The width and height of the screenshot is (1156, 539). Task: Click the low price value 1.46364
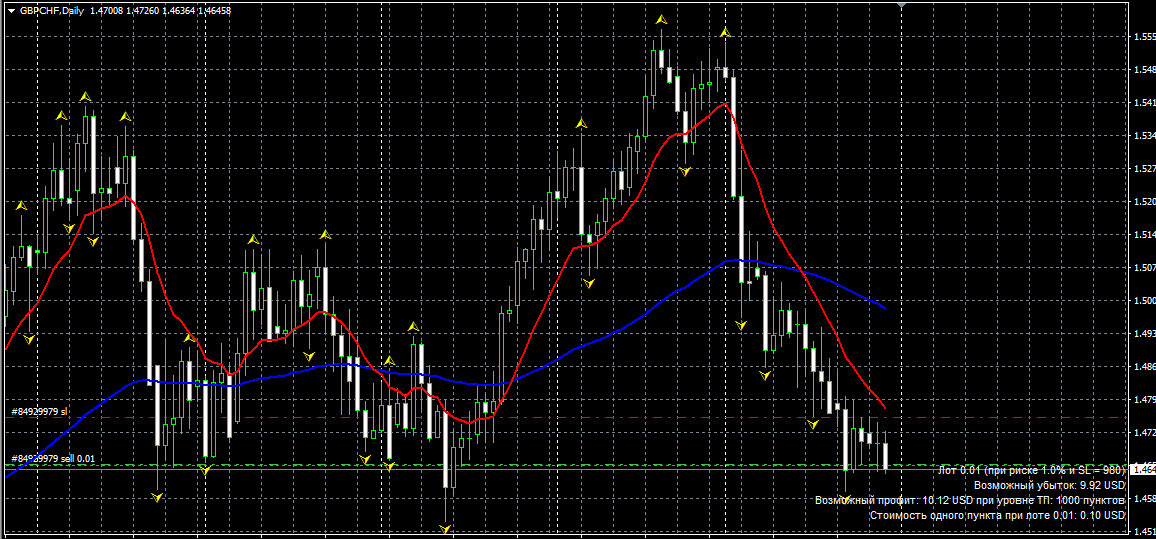pos(177,12)
